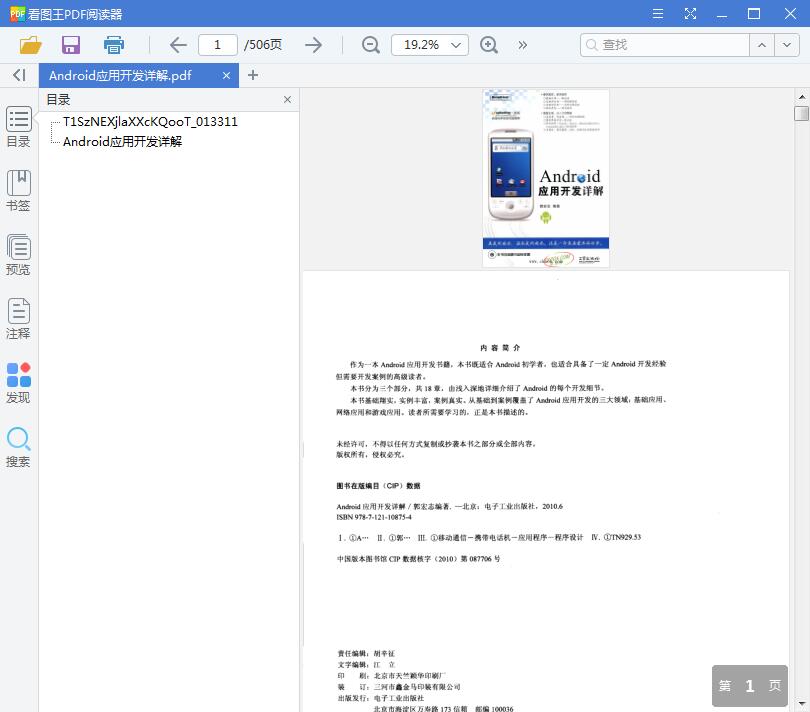Open the 目录 (table of contents) panel

click(x=18, y=127)
